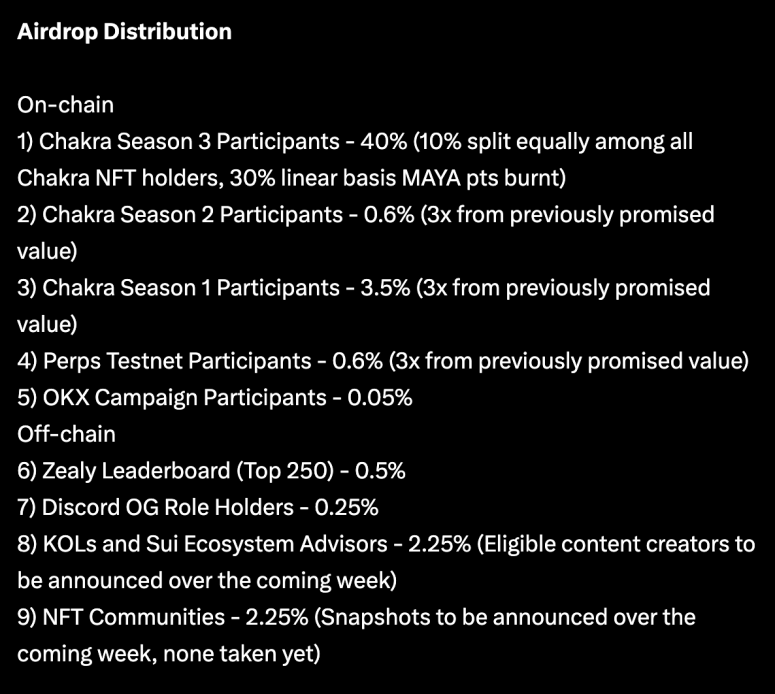
Task: Click the OKX Campaign Participants line
Action: pyautogui.click(x=215, y=398)
